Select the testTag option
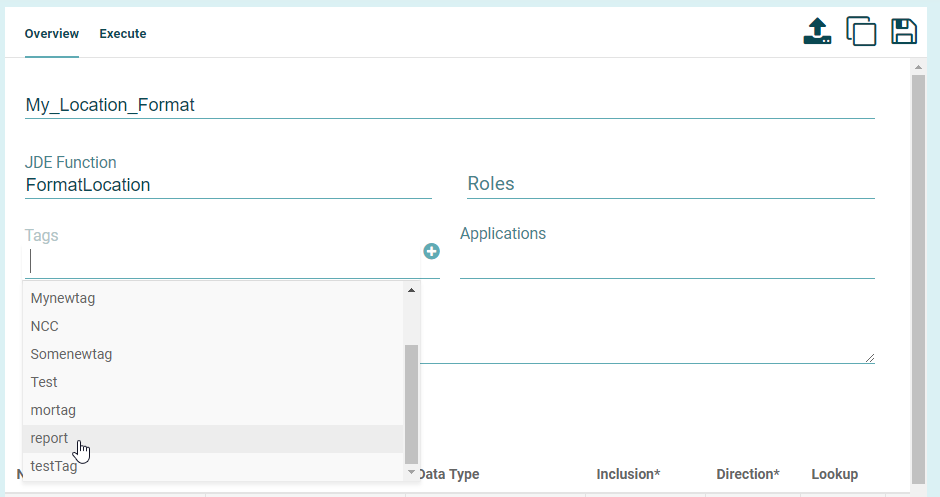The width and height of the screenshot is (940, 497). click(x=54, y=466)
